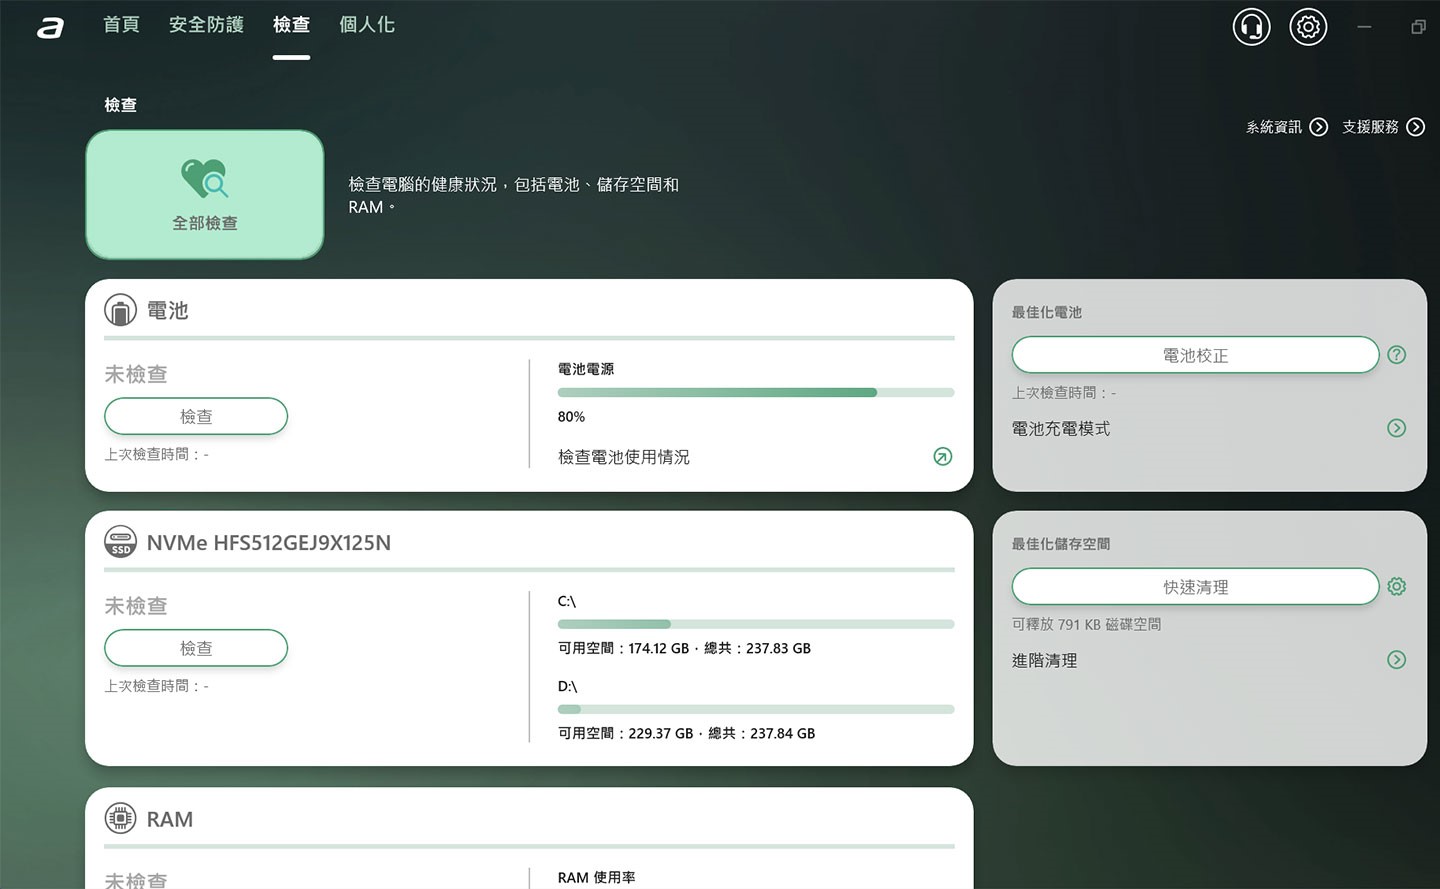1440x889 pixels.
Task: Click the 80% battery value
Action: click(x=571, y=417)
